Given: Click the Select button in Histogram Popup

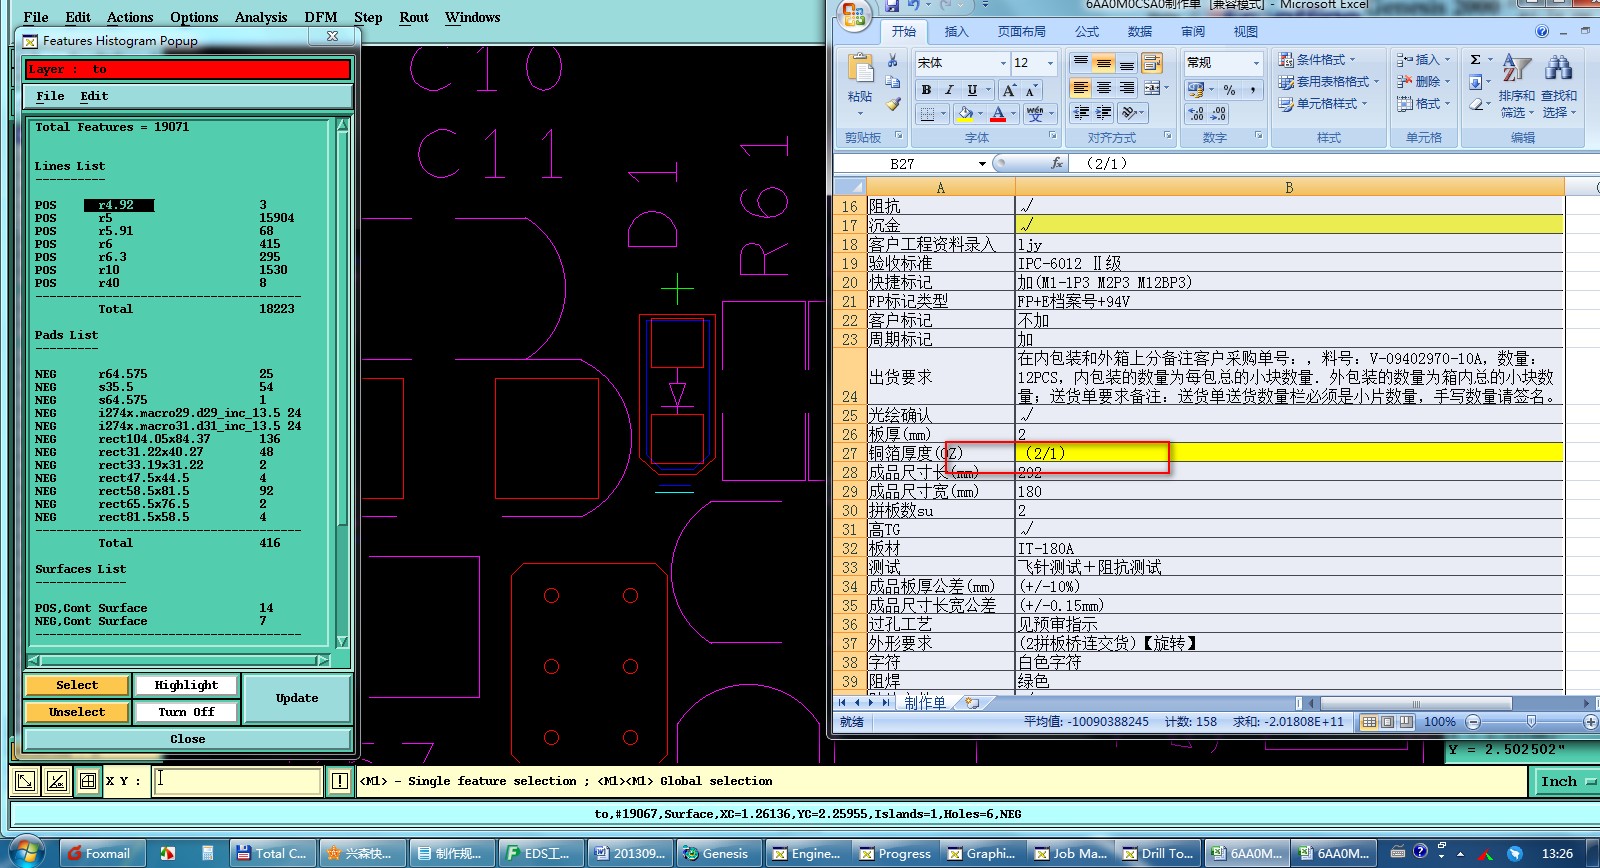Looking at the screenshot, I should (77, 686).
